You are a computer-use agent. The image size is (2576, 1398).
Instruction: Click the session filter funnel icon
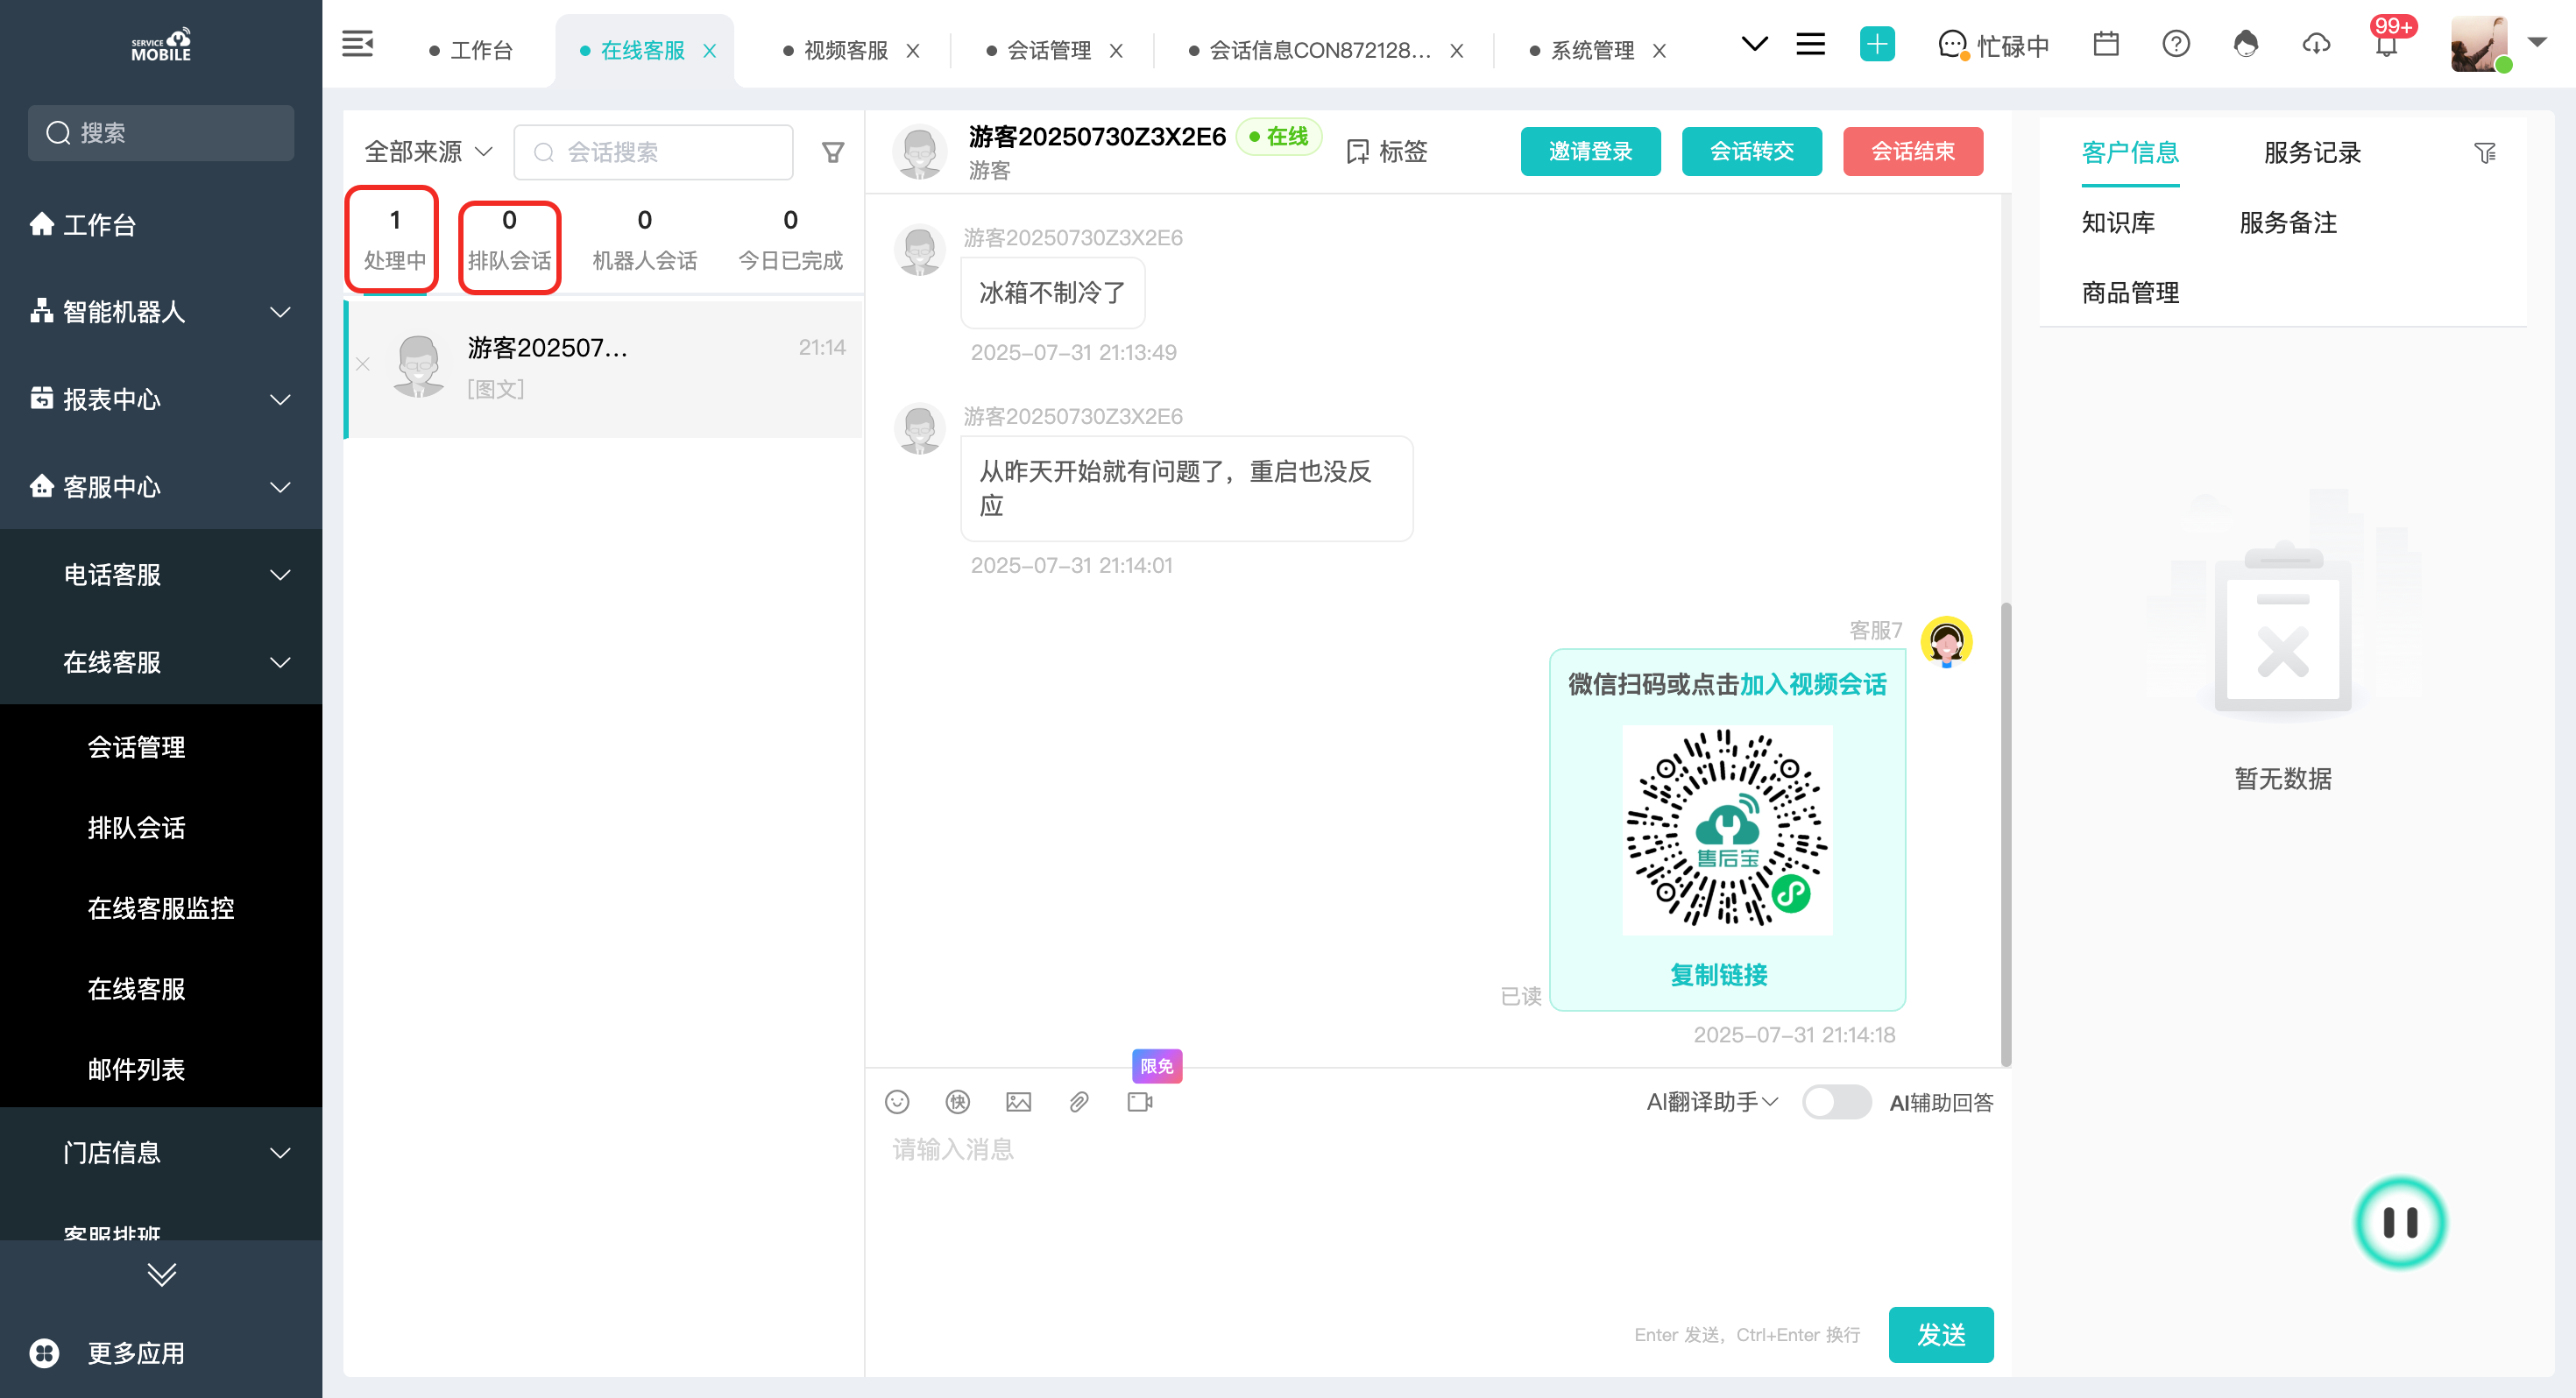coord(832,152)
